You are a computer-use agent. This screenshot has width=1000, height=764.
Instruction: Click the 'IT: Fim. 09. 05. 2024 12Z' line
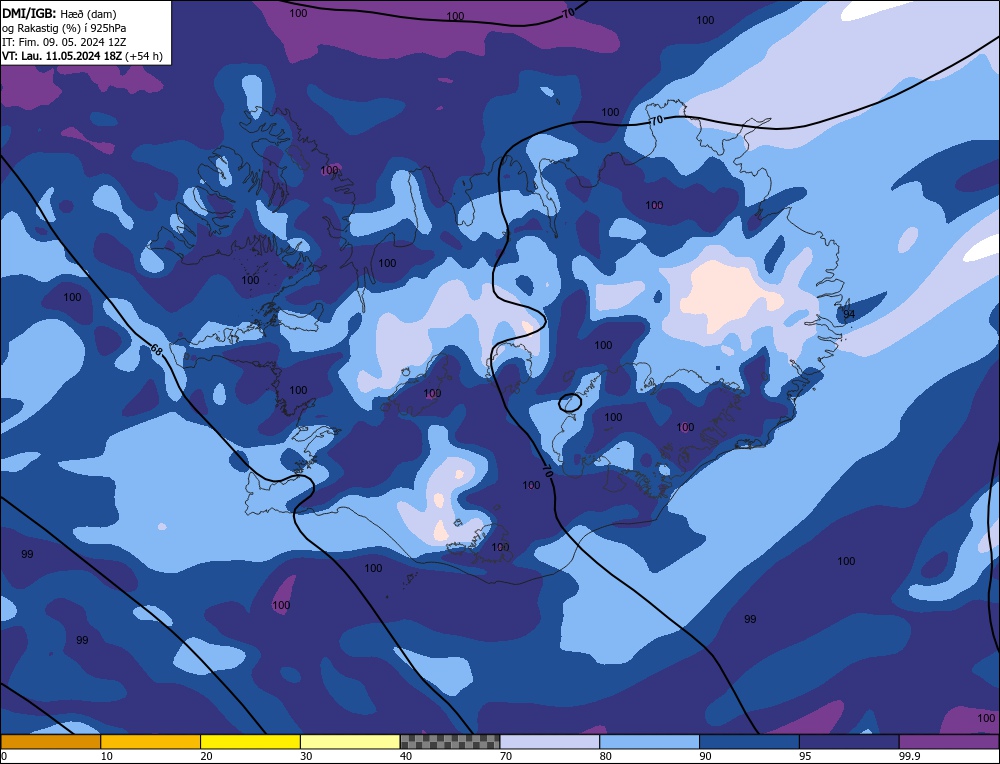tap(64, 42)
